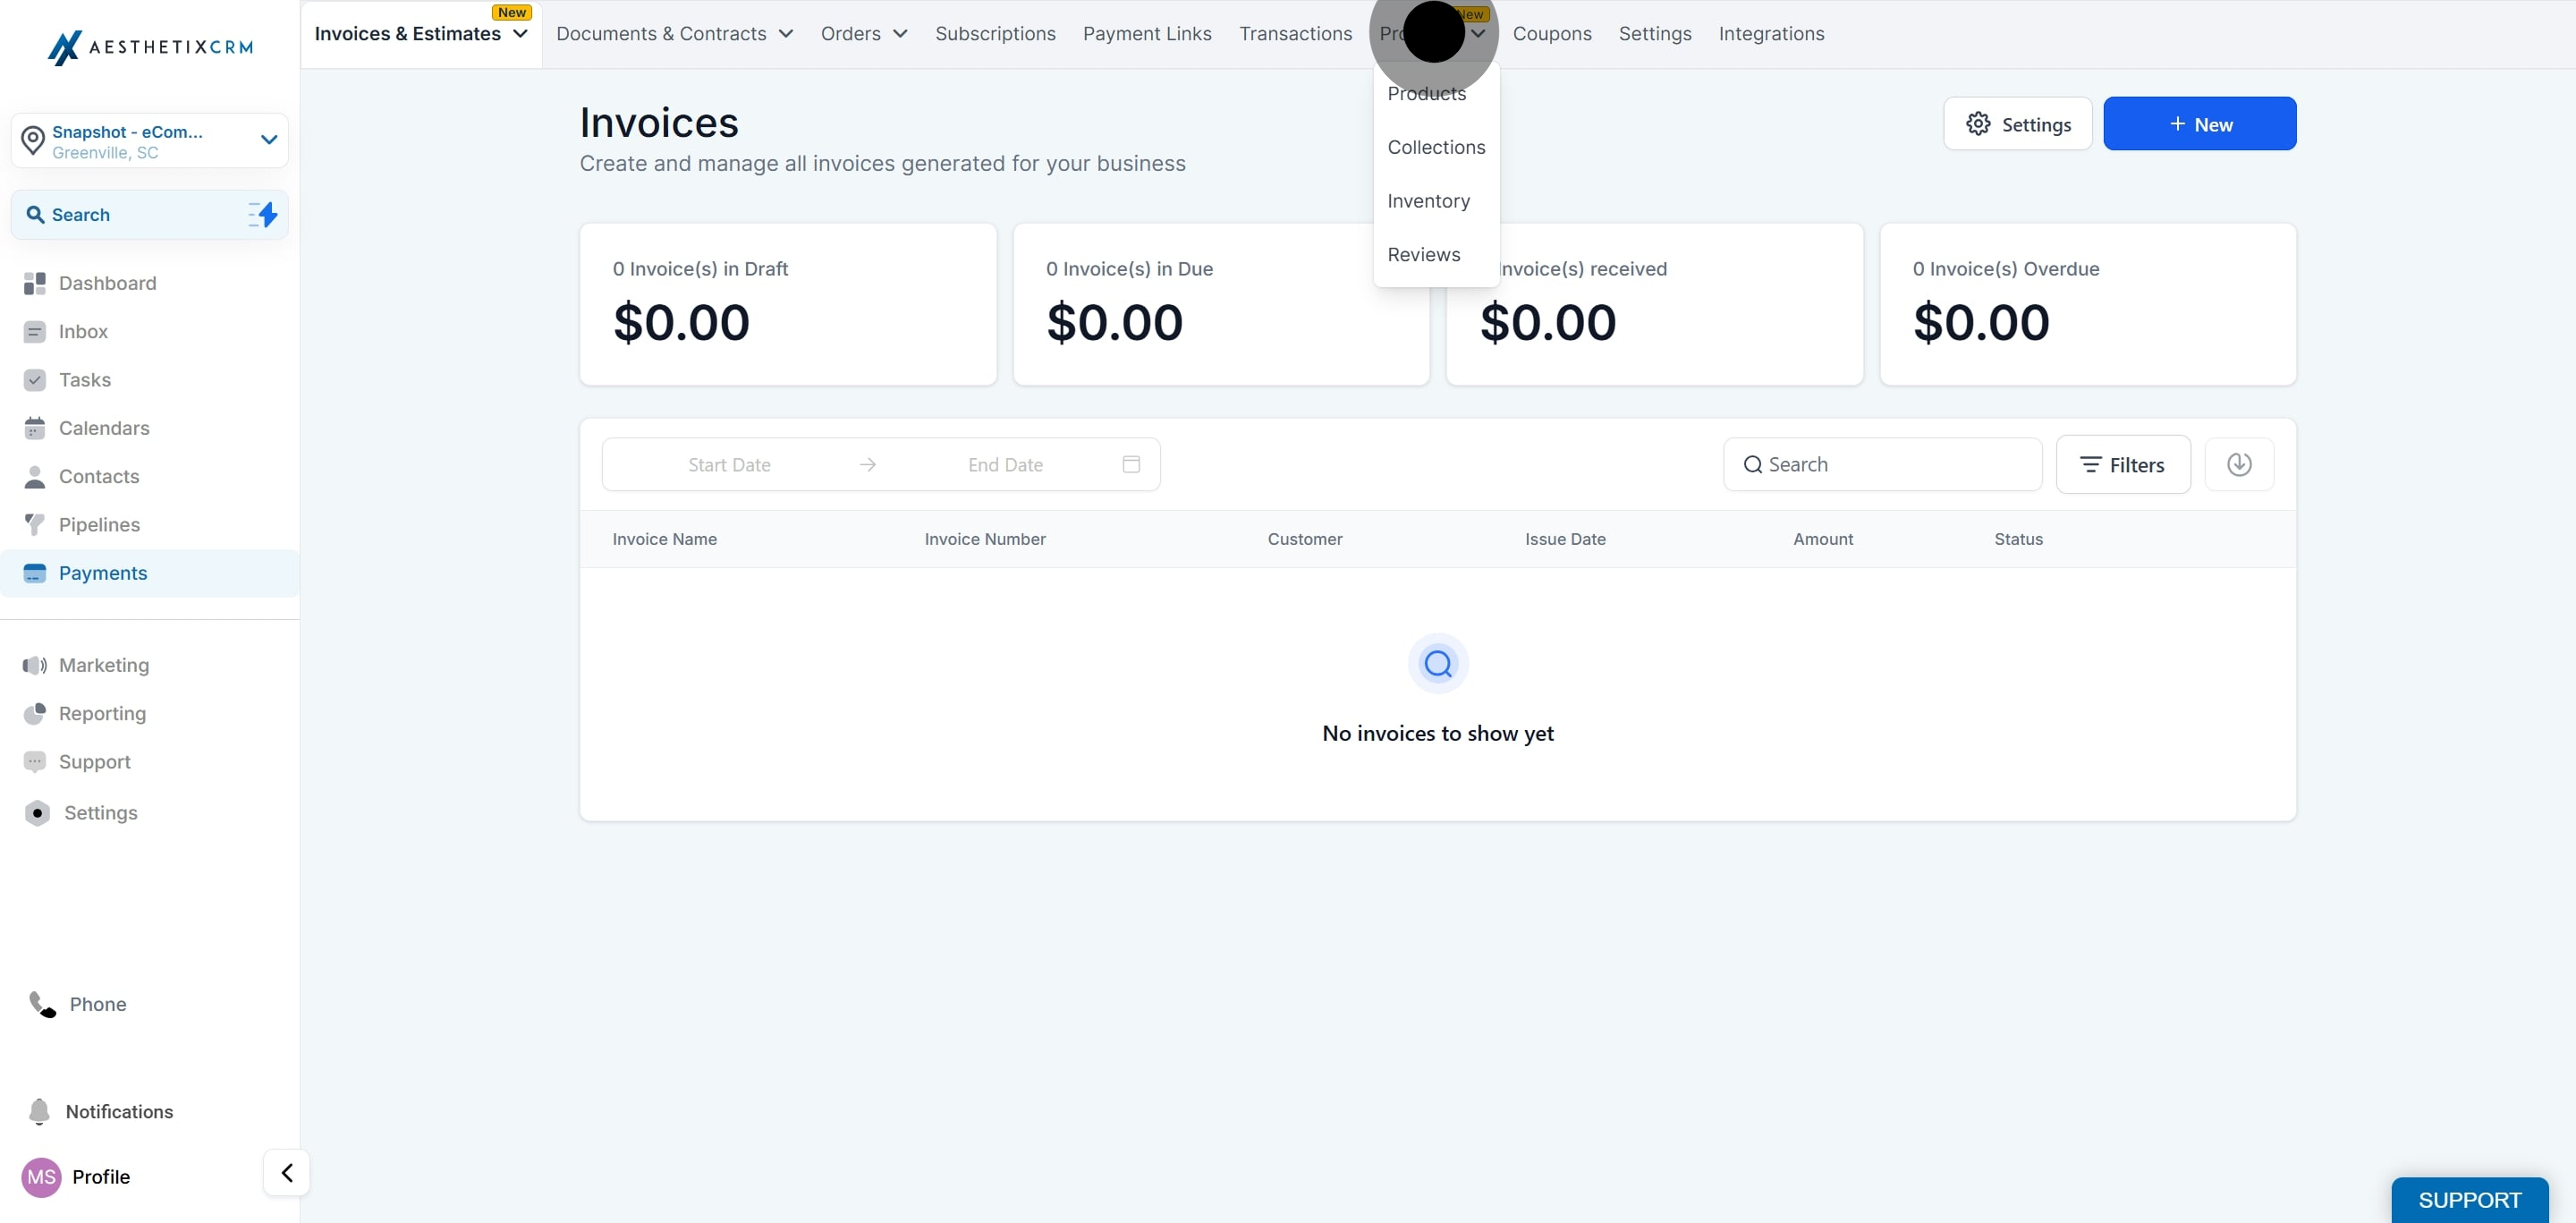The width and height of the screenshot is (2576, 1223).
Task: Click the blue New invoice button
Action: [x=2199, y=124]
